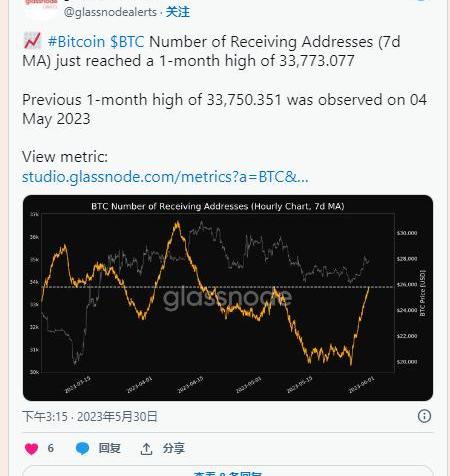Click the chart title BTC Number of Receiving Addresses
450x476 pixels.
[x=218, y=206]
